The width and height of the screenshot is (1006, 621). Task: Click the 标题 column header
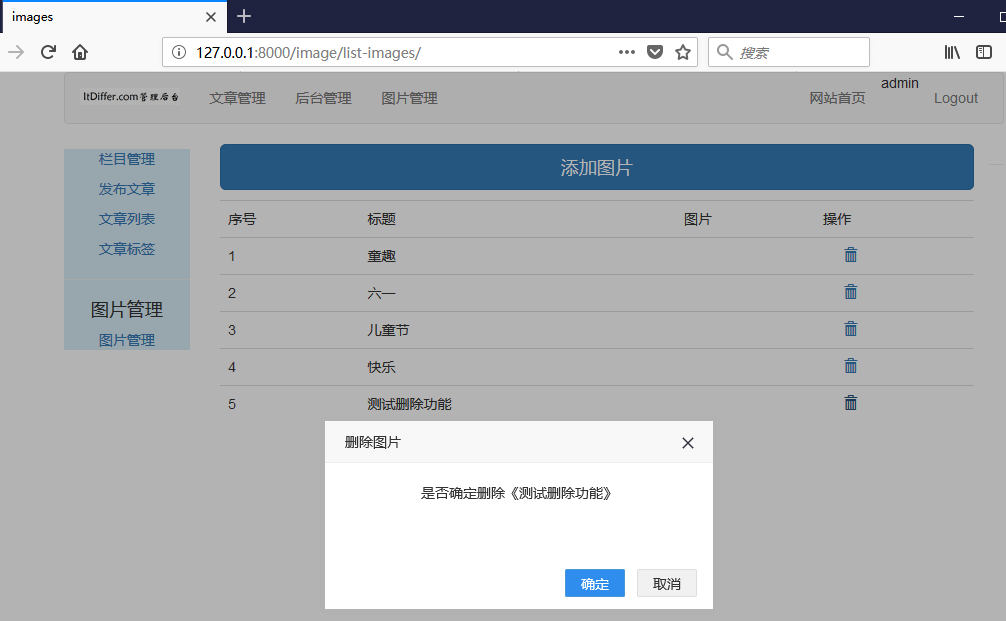pyautogui.click(x=382, y=219)
